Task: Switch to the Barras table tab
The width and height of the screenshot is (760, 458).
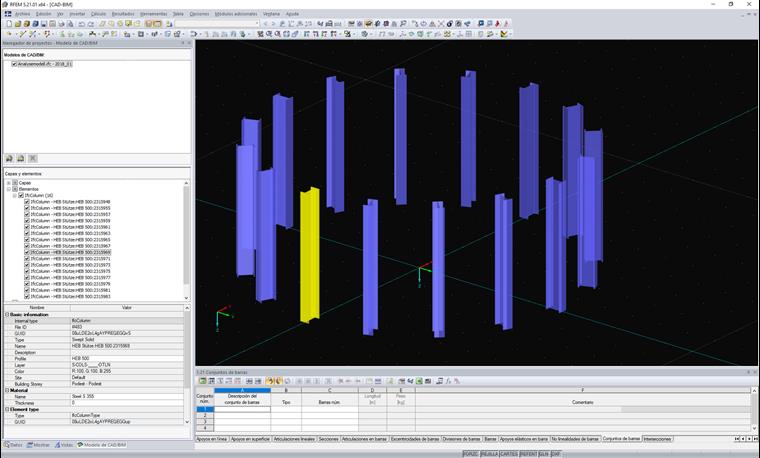Action: (490, 439)
